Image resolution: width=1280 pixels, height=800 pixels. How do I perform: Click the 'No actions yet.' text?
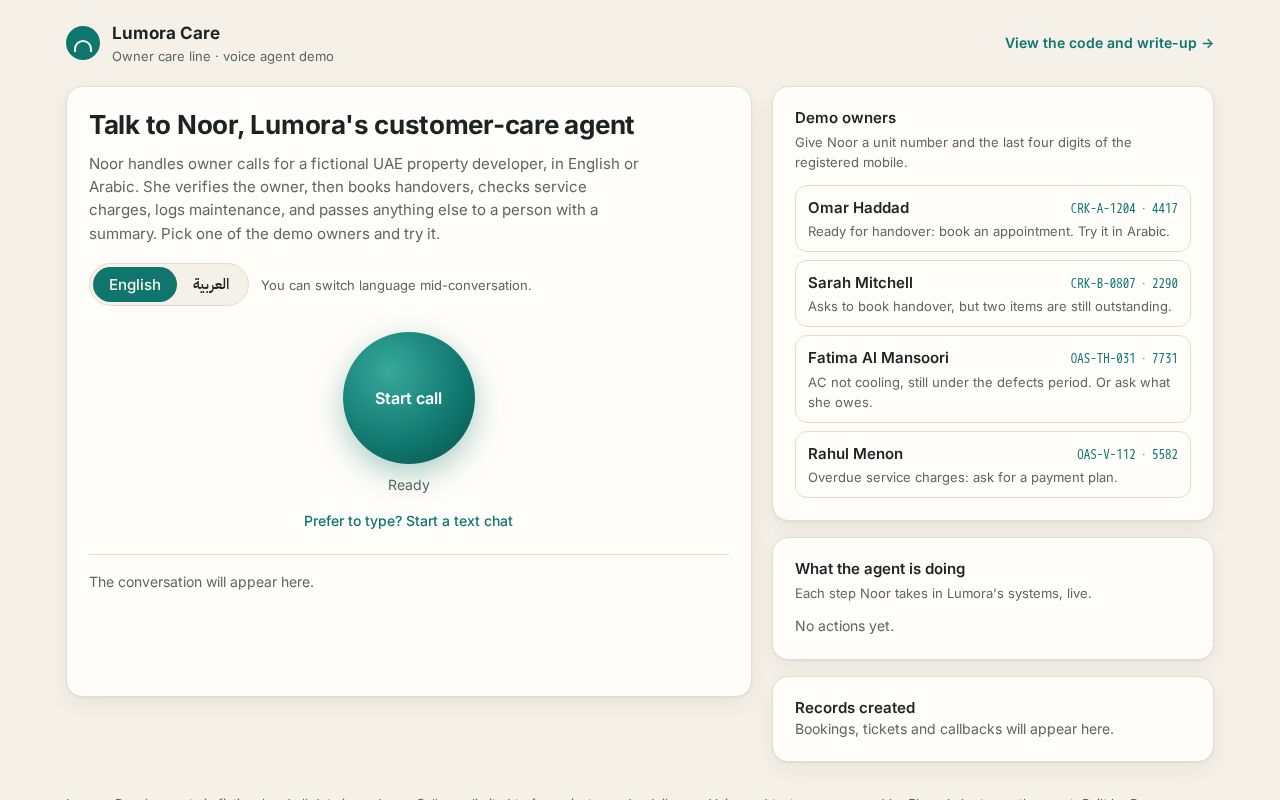[x=844, y=626]
